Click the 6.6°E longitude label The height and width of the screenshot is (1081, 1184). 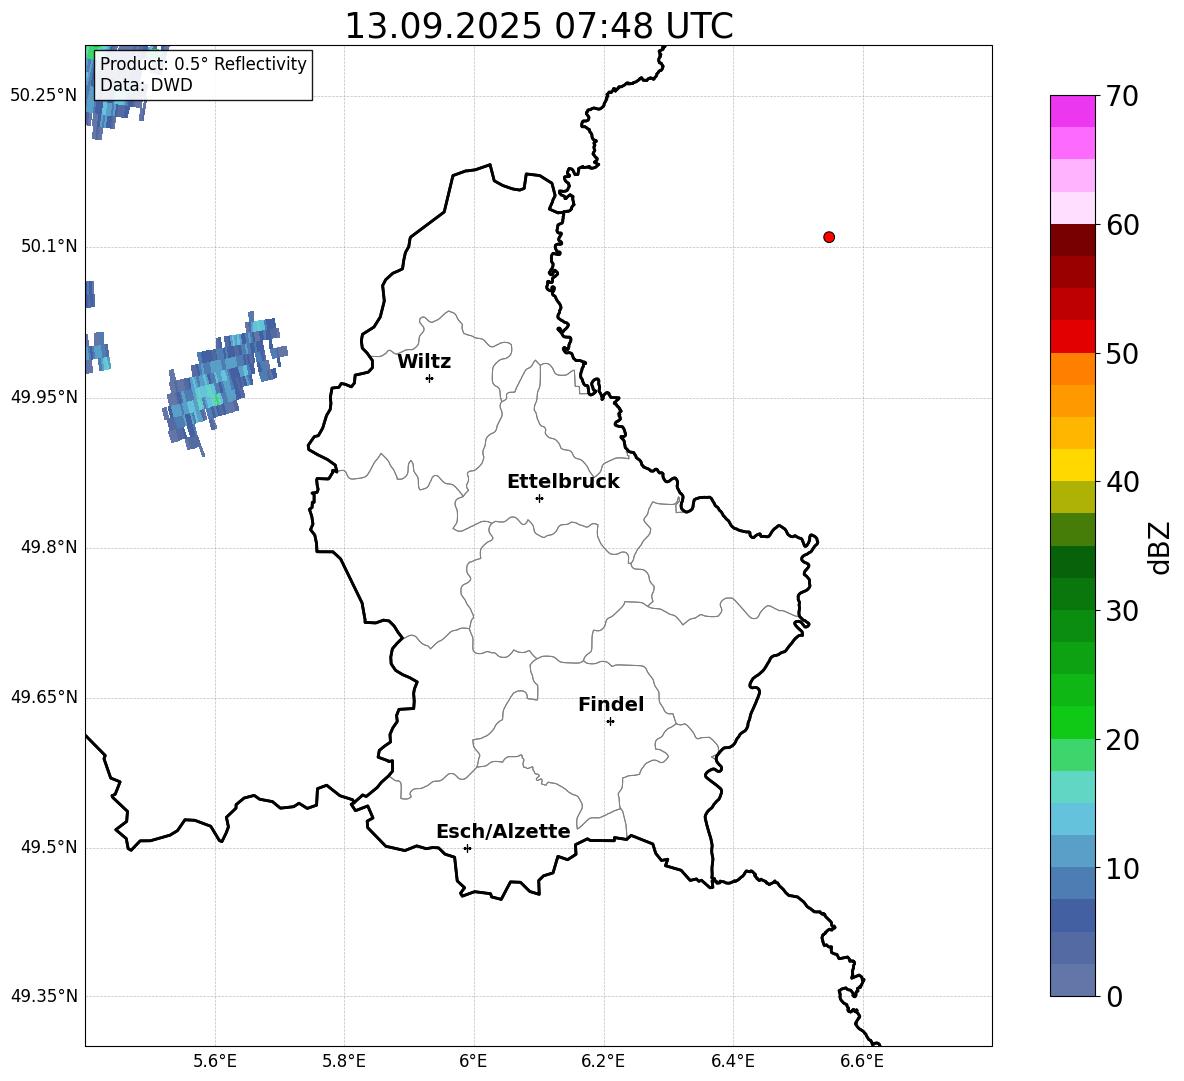(x=862, y=1061)
